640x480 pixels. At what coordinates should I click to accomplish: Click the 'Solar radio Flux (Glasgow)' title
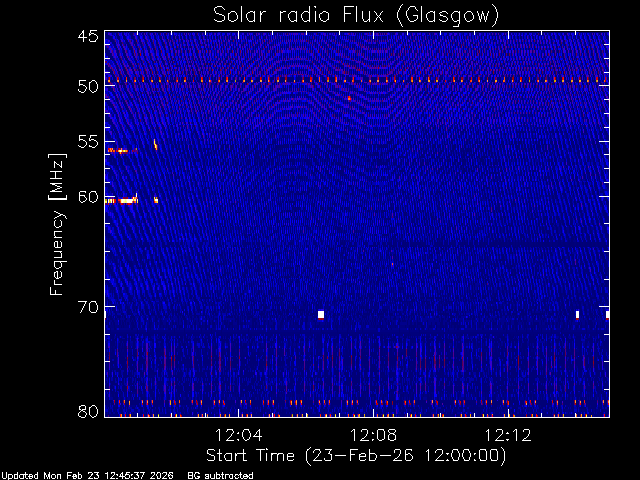(356, 15)
